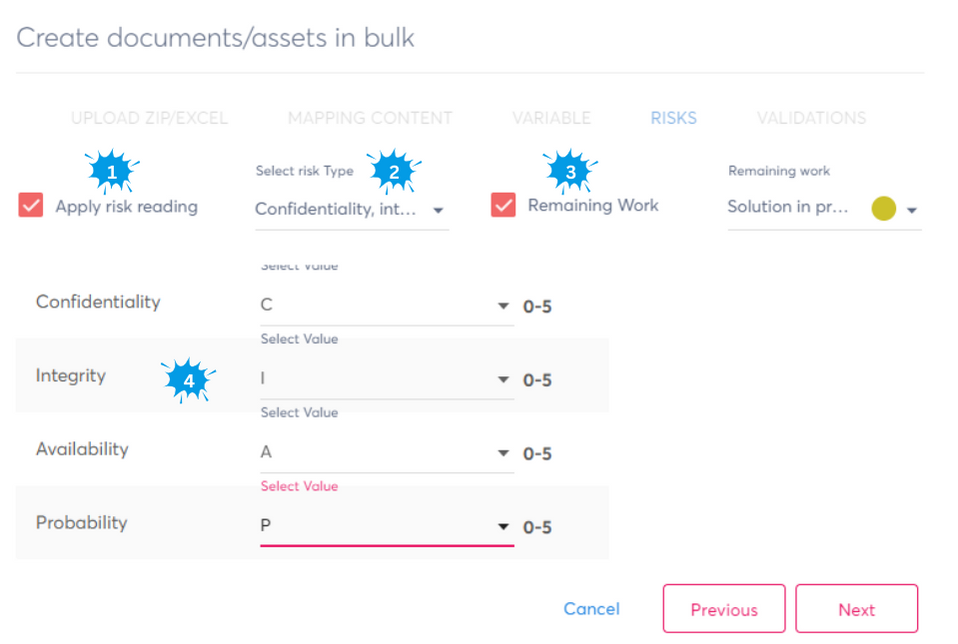The image size is (958, 644).
Task: Expand the Availability value dropdown
Action: tap(386, 453)
